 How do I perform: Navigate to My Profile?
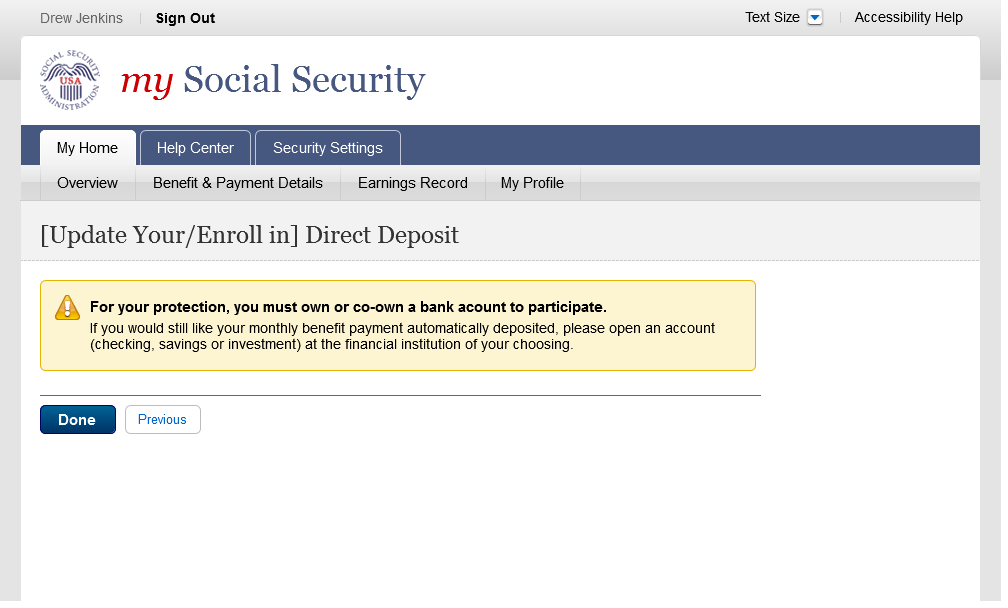tap(532, 183)
